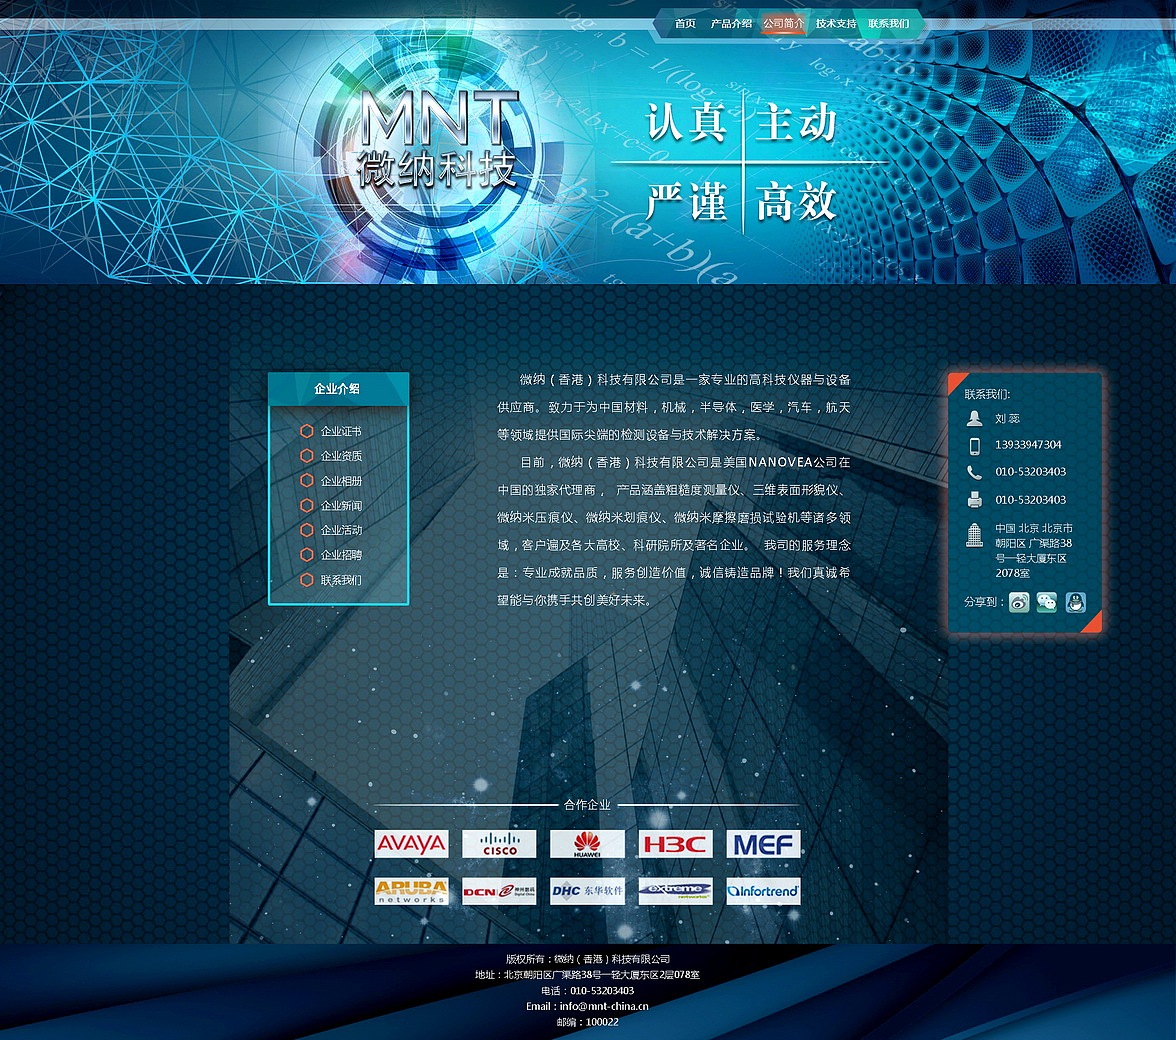Screen dimensions: 1176x1040
Task: Open the Sina Weibo share icon
Action: coord(1018,603)
